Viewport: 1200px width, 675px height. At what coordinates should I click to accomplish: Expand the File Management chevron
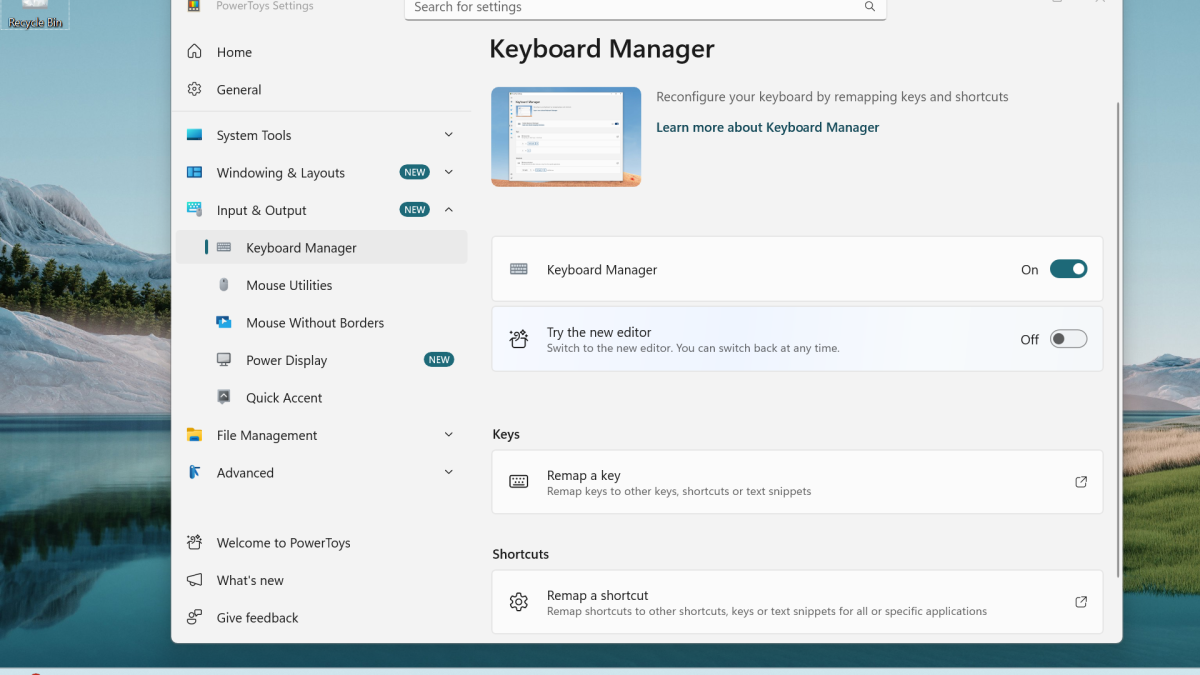pyautogui.click(x=448, y=434)
